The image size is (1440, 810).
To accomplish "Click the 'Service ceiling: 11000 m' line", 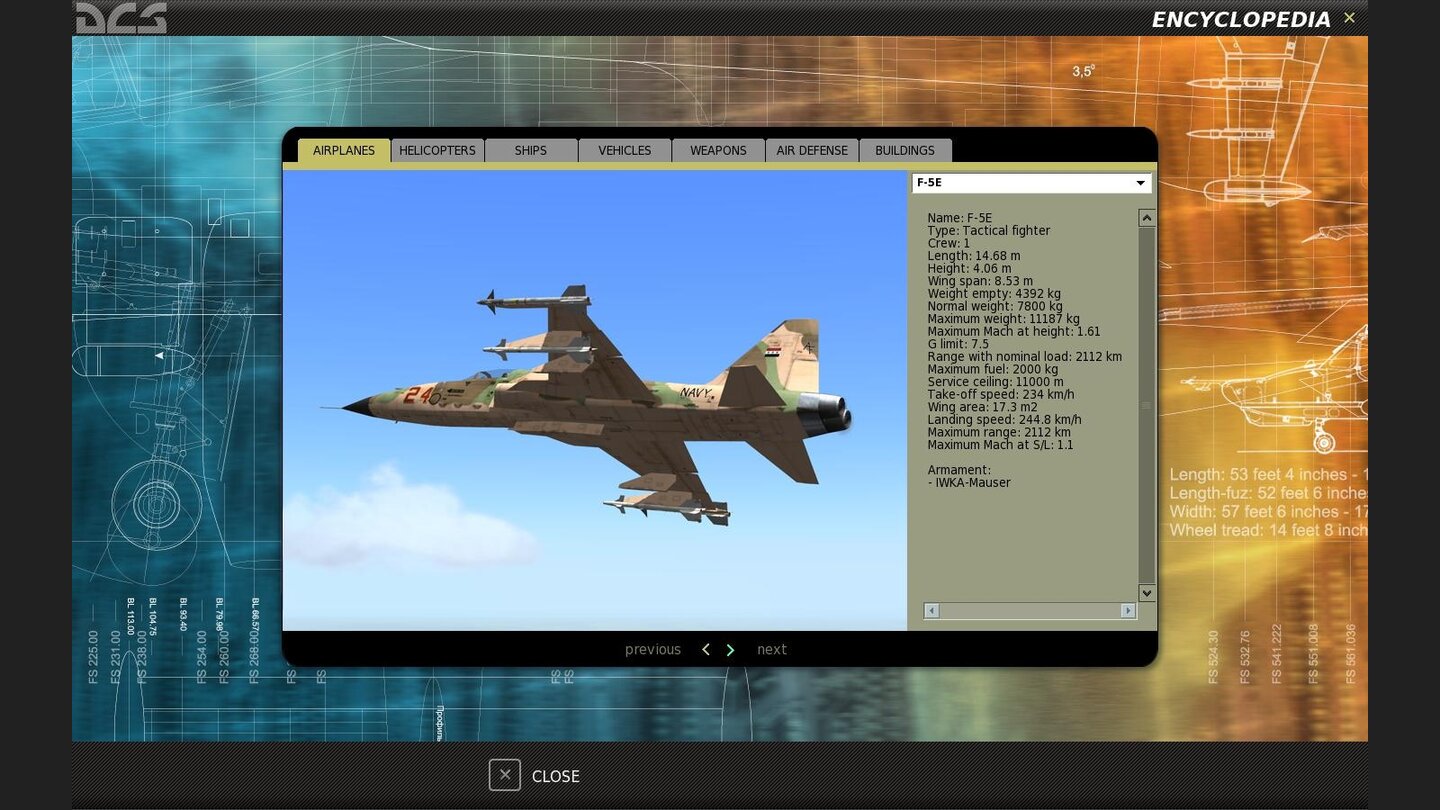I will pyautogui.click(x=995, y=382).
